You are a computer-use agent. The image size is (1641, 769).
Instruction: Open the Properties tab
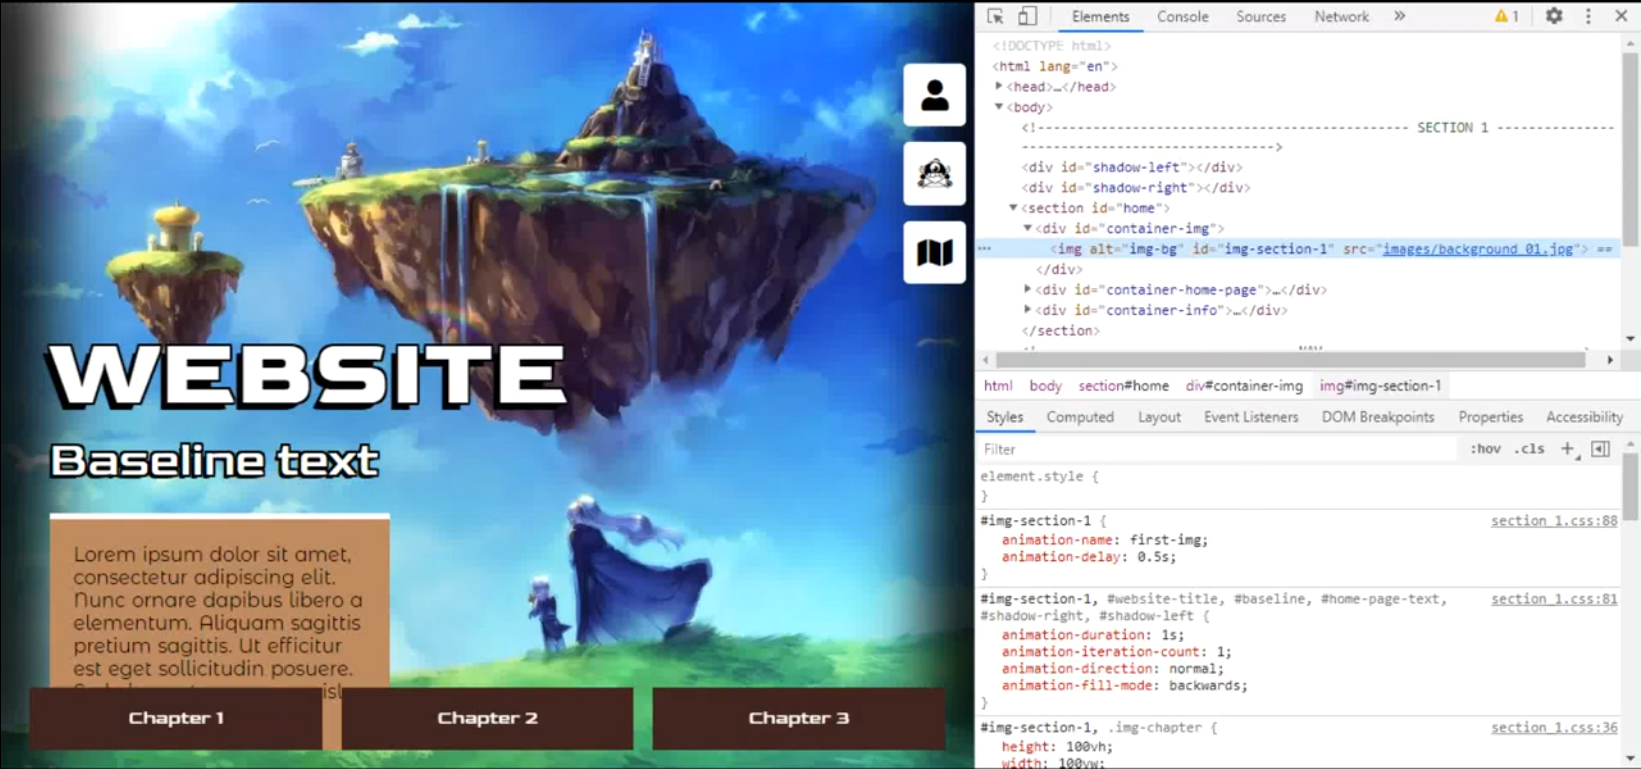point(1490,417)
